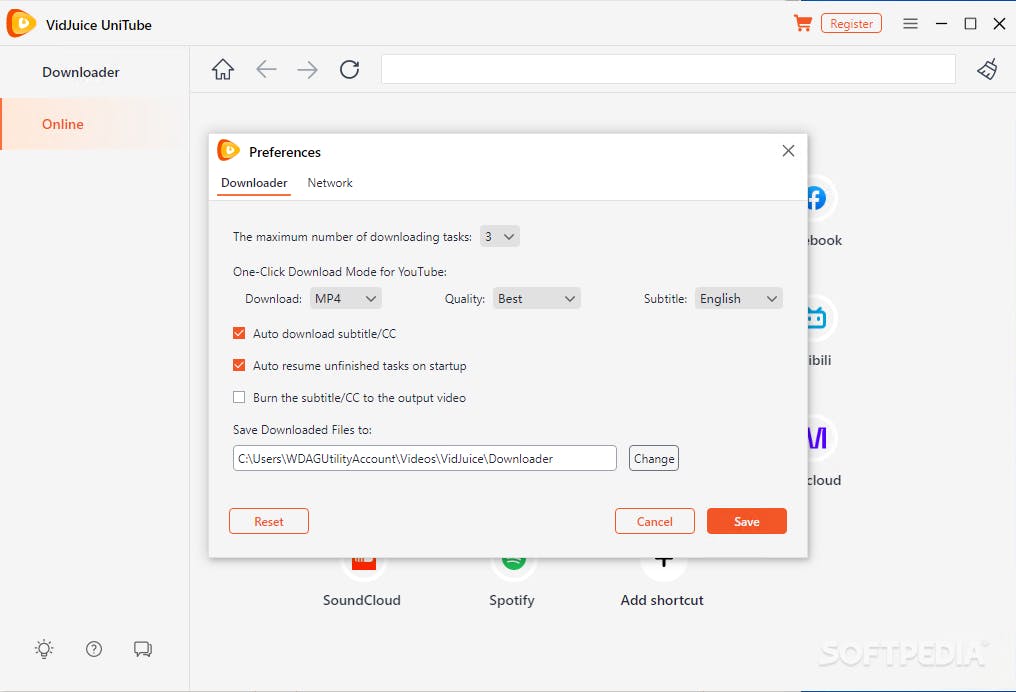
Task: Open the feedback chat icon
Action: (143, 649)
